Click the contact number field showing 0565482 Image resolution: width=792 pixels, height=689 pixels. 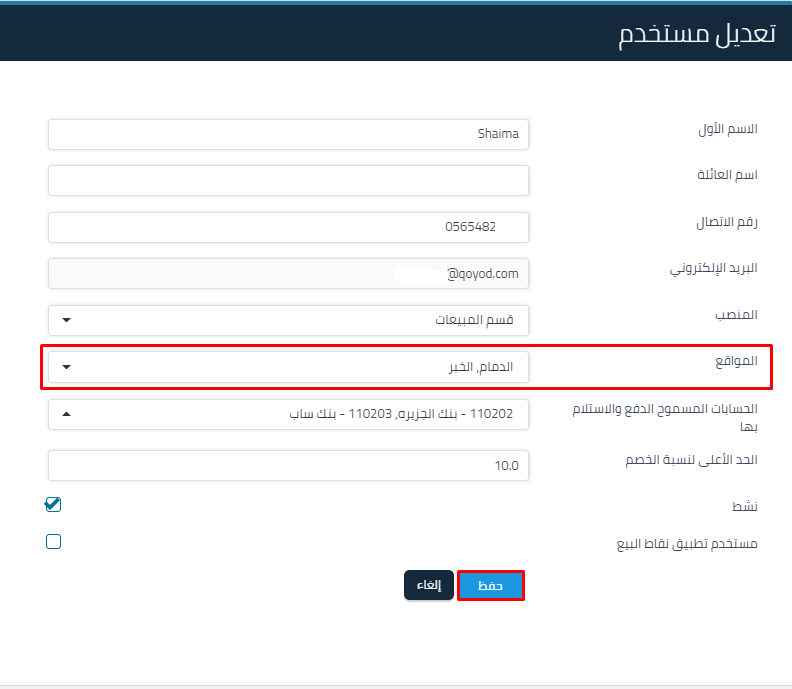pos(288,227)
